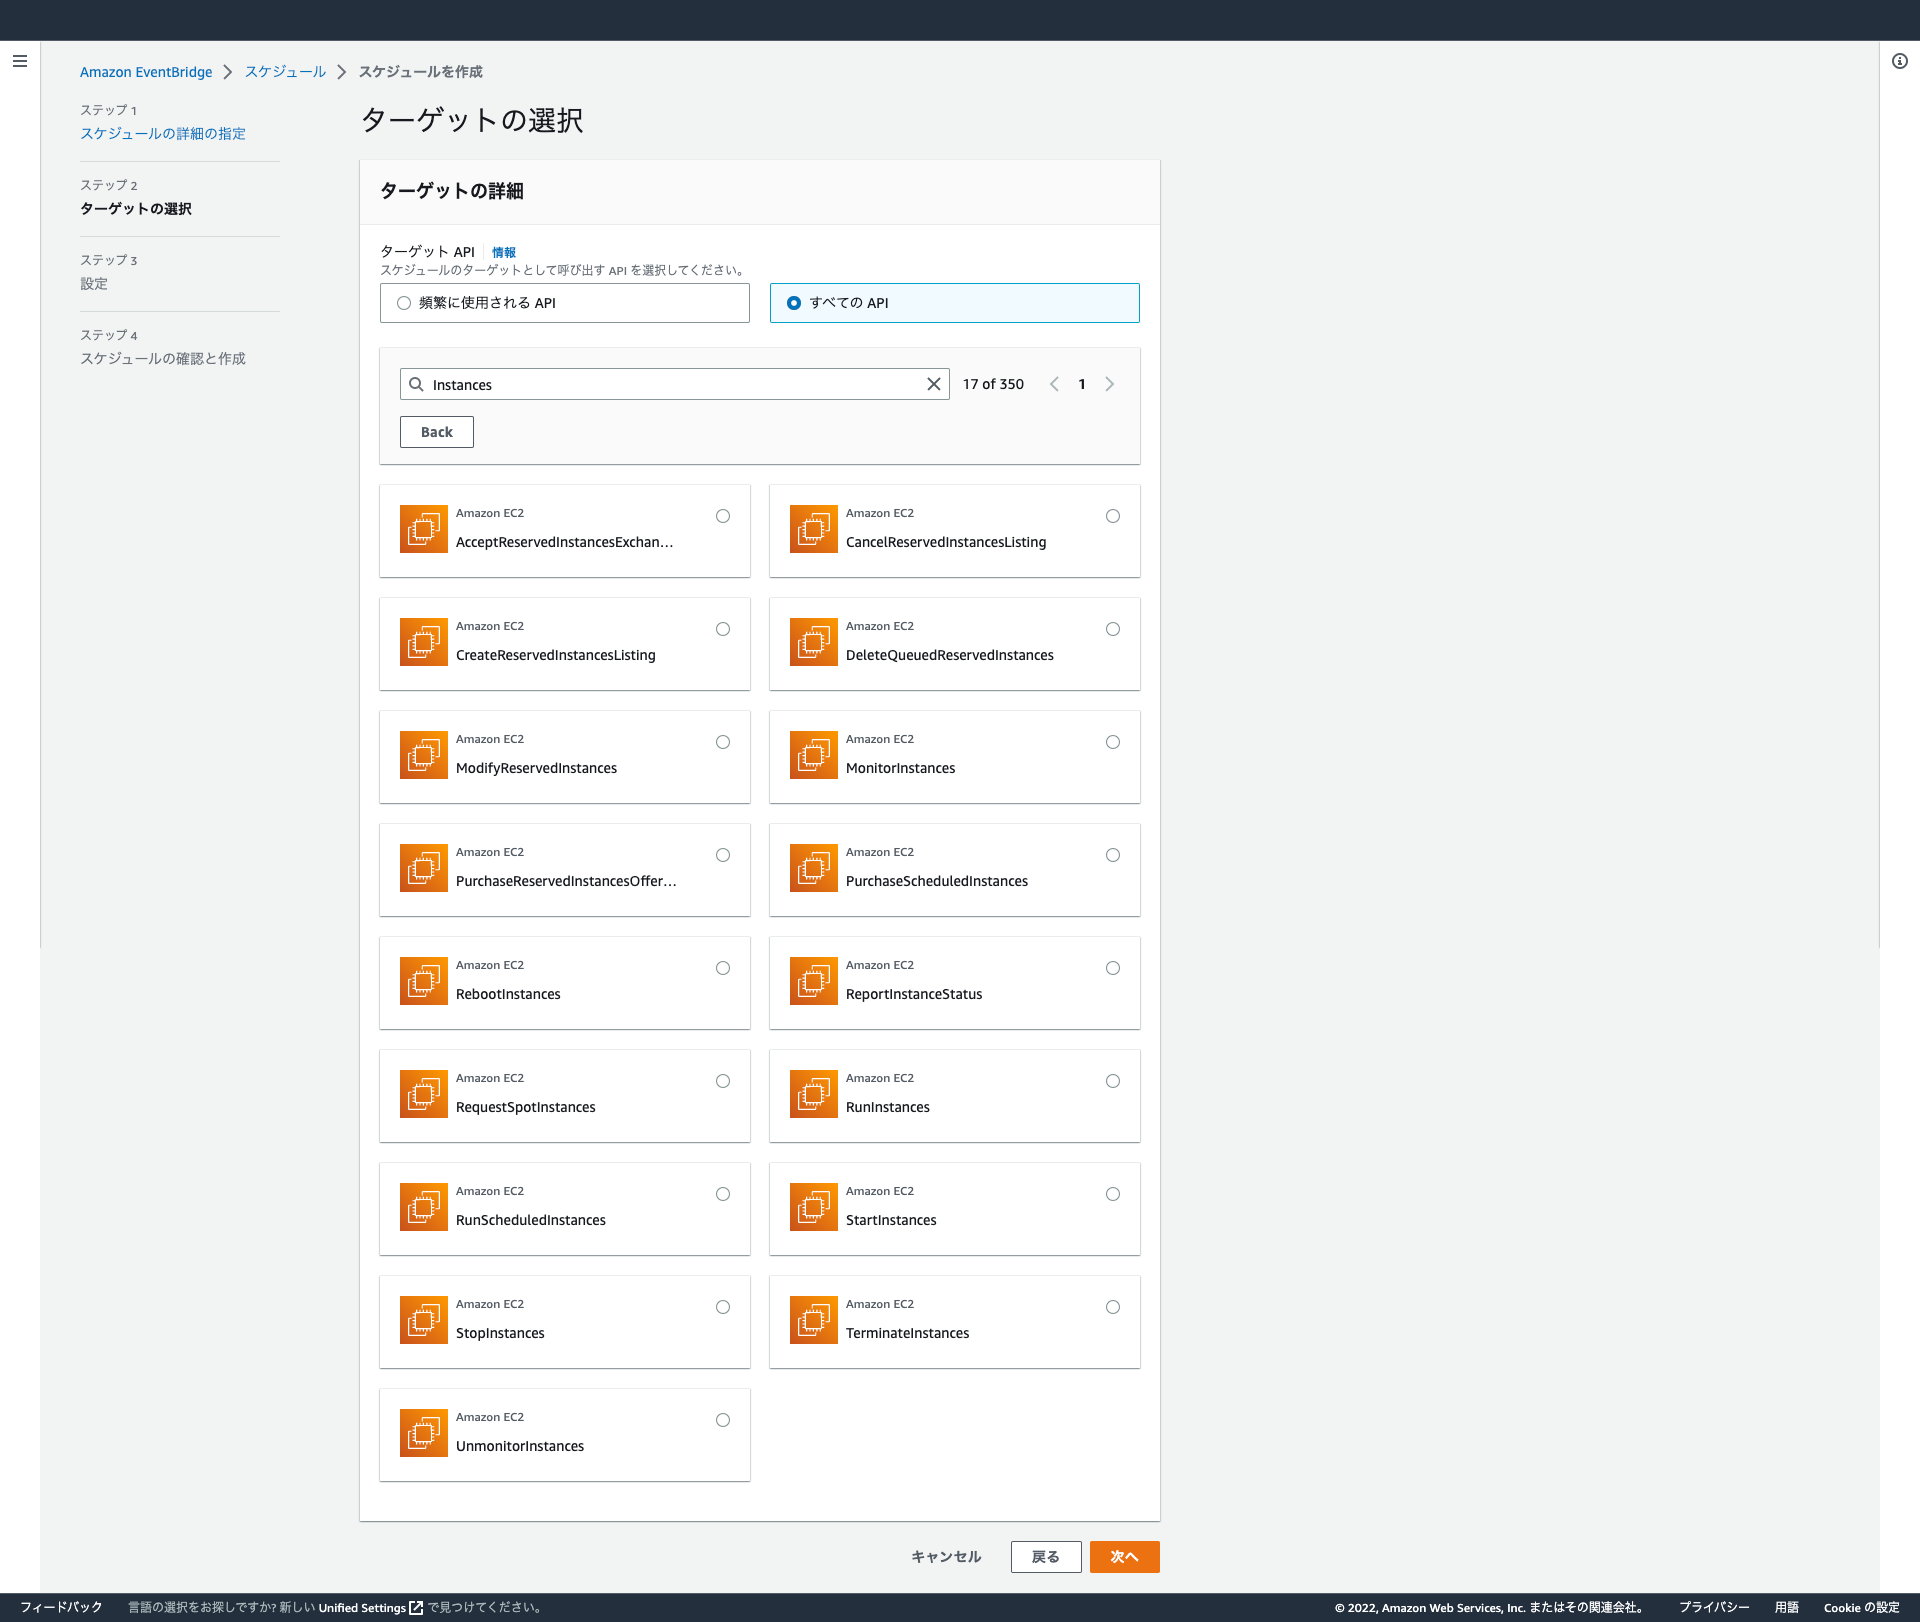Click the UnmonitorInstances EC2 icon
Screen dimensions: 1920x1622
click(x=424, y=1433)
